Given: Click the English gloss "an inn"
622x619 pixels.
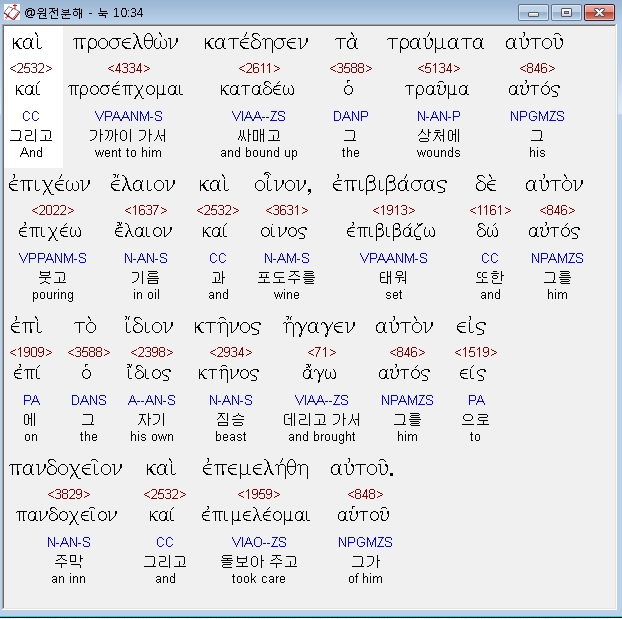Looking at the screenshot, I should click(69, 579).
